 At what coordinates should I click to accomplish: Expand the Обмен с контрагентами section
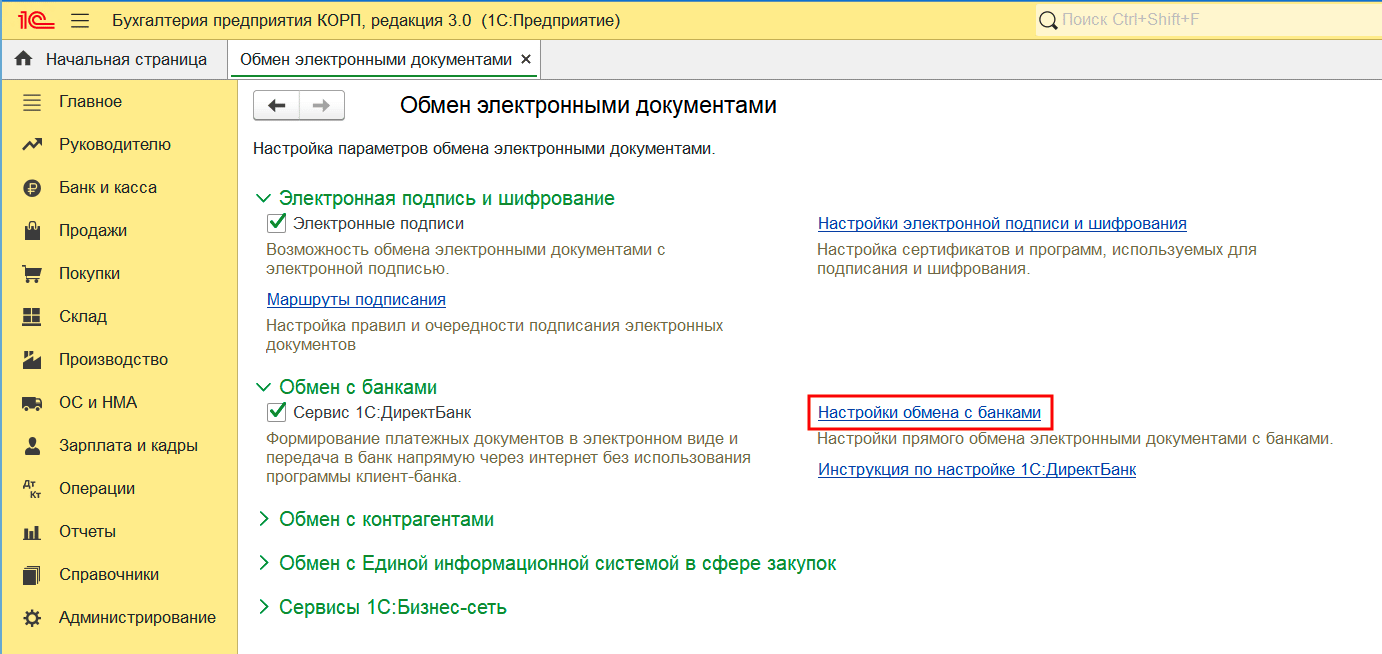click(264, 520)
